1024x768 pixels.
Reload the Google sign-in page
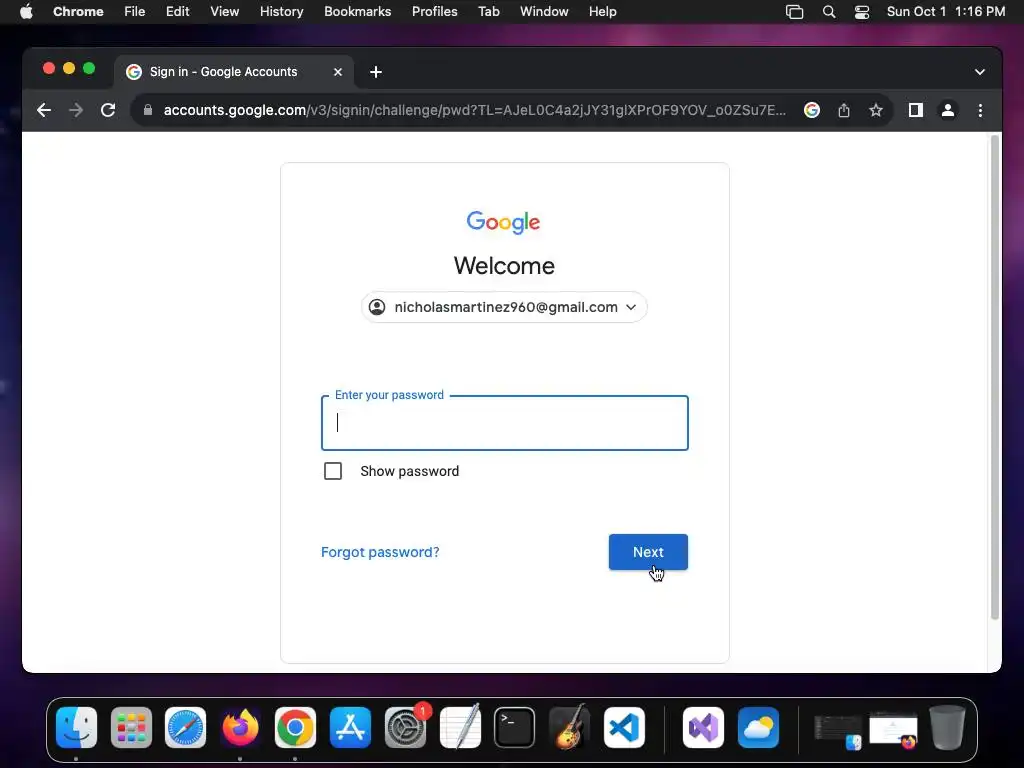click(x=108, y=110)
